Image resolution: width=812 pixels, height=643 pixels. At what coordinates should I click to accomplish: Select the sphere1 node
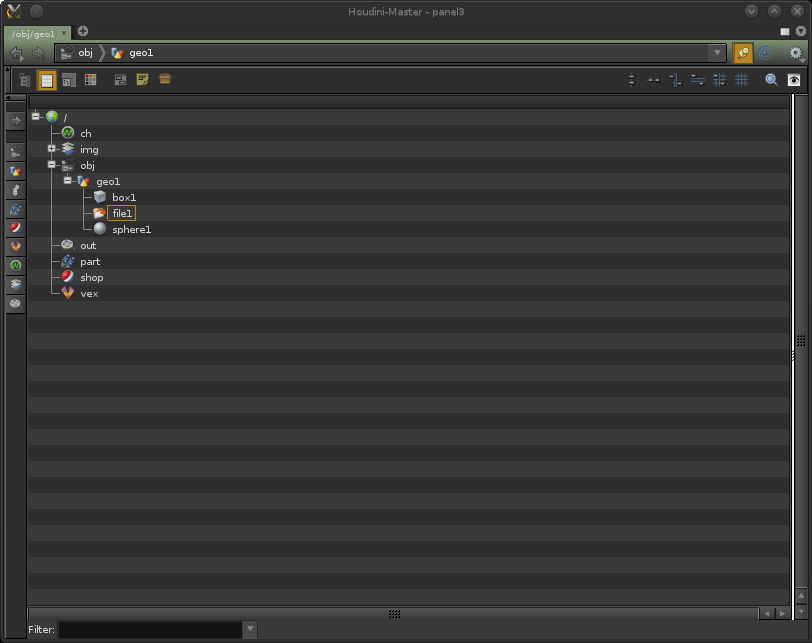[132, 230]
